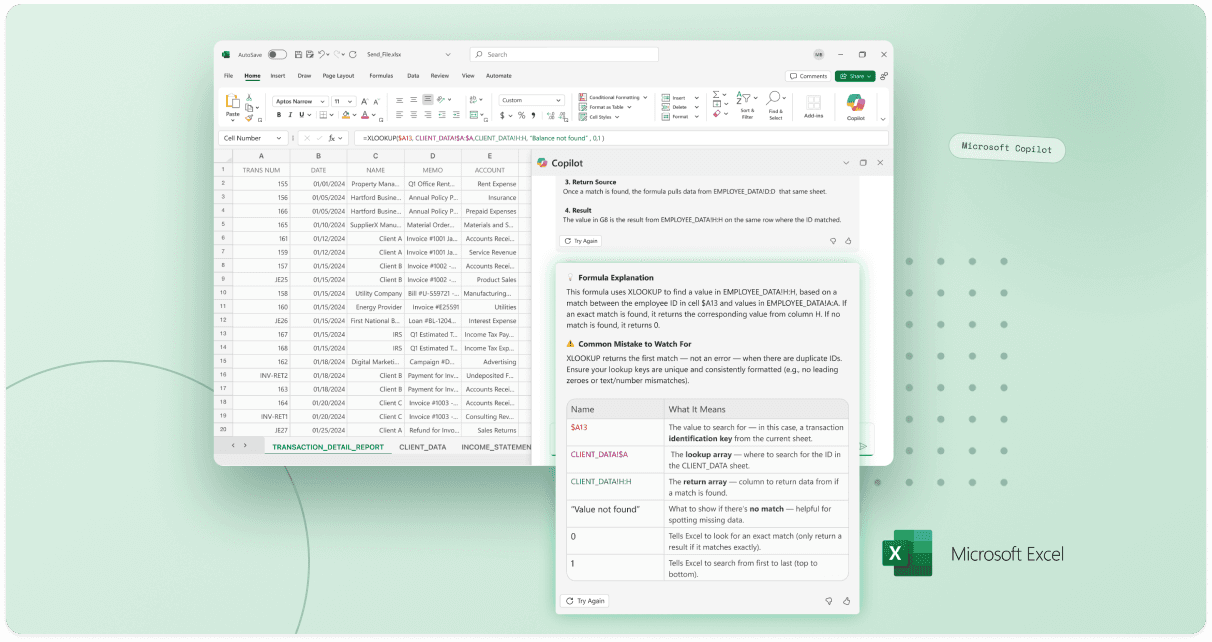1212x642 pixels.
Task: Click the Insert Function fx icon
Action: [332, 138]
